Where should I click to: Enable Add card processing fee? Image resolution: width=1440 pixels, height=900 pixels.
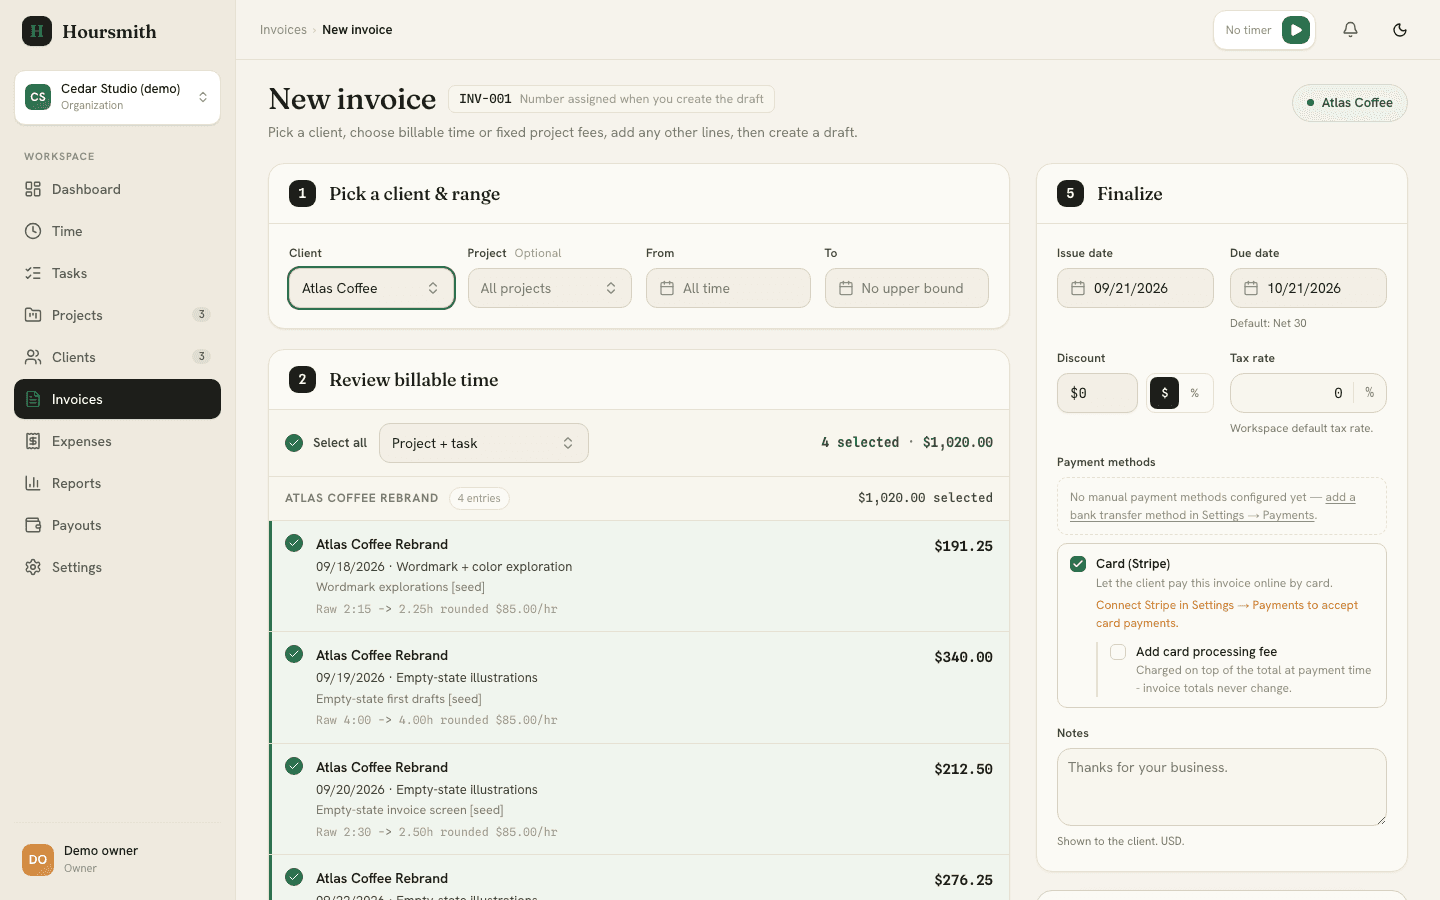click(1118, 652)
